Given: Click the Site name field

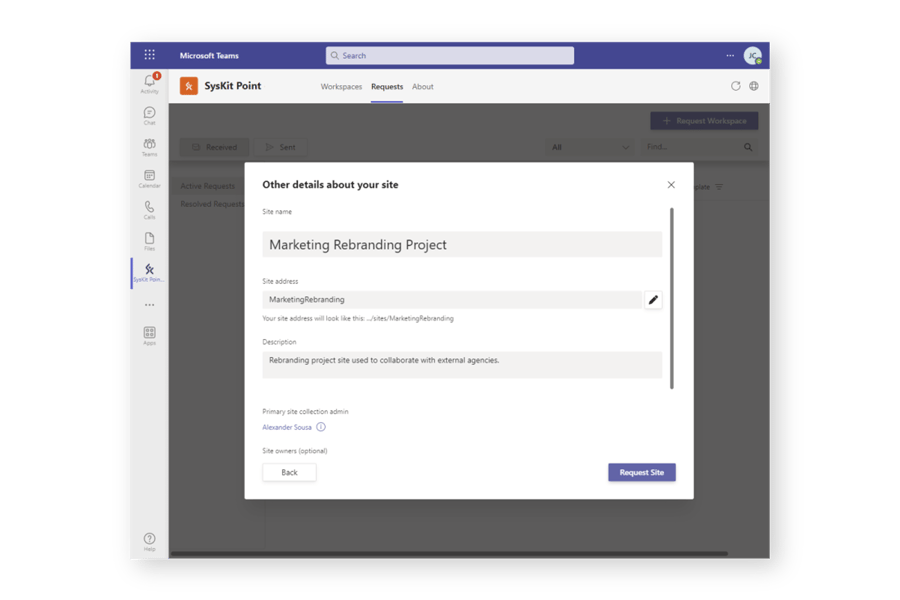Looking at the screenshot, I should (x=462, y=245).
